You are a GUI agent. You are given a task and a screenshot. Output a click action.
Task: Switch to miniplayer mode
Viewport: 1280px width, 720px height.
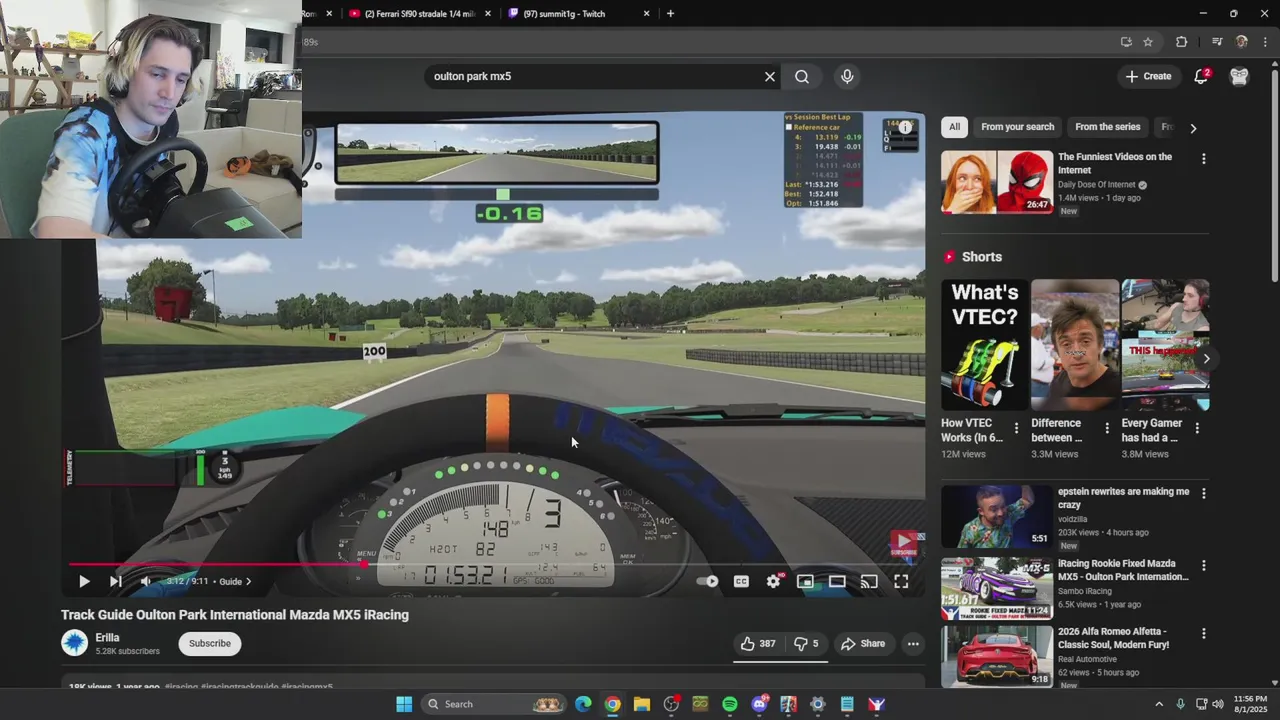(805, 581)
